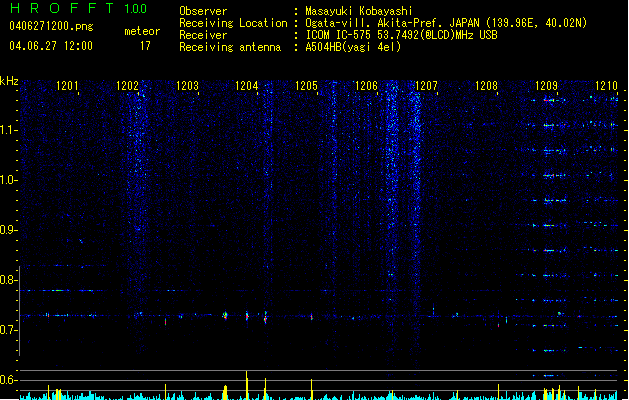Click the 1204 time marker
Screen dimensions: 629x400
pos(246,86)
